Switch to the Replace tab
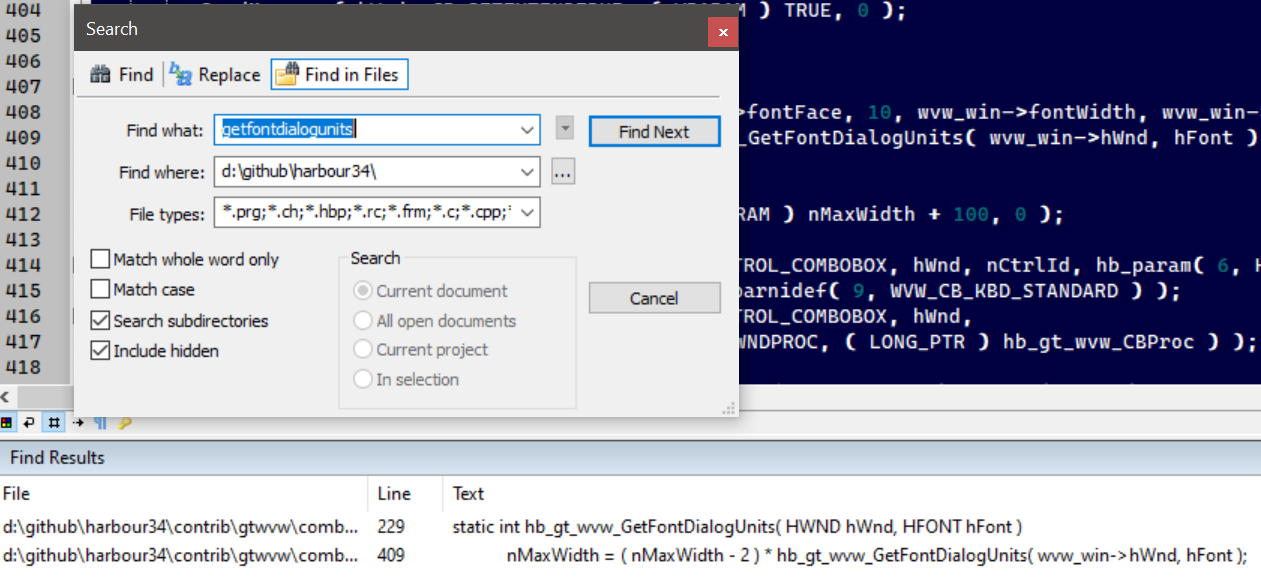Viewport: 1261px width, 585px height. [x=215, y=75]
